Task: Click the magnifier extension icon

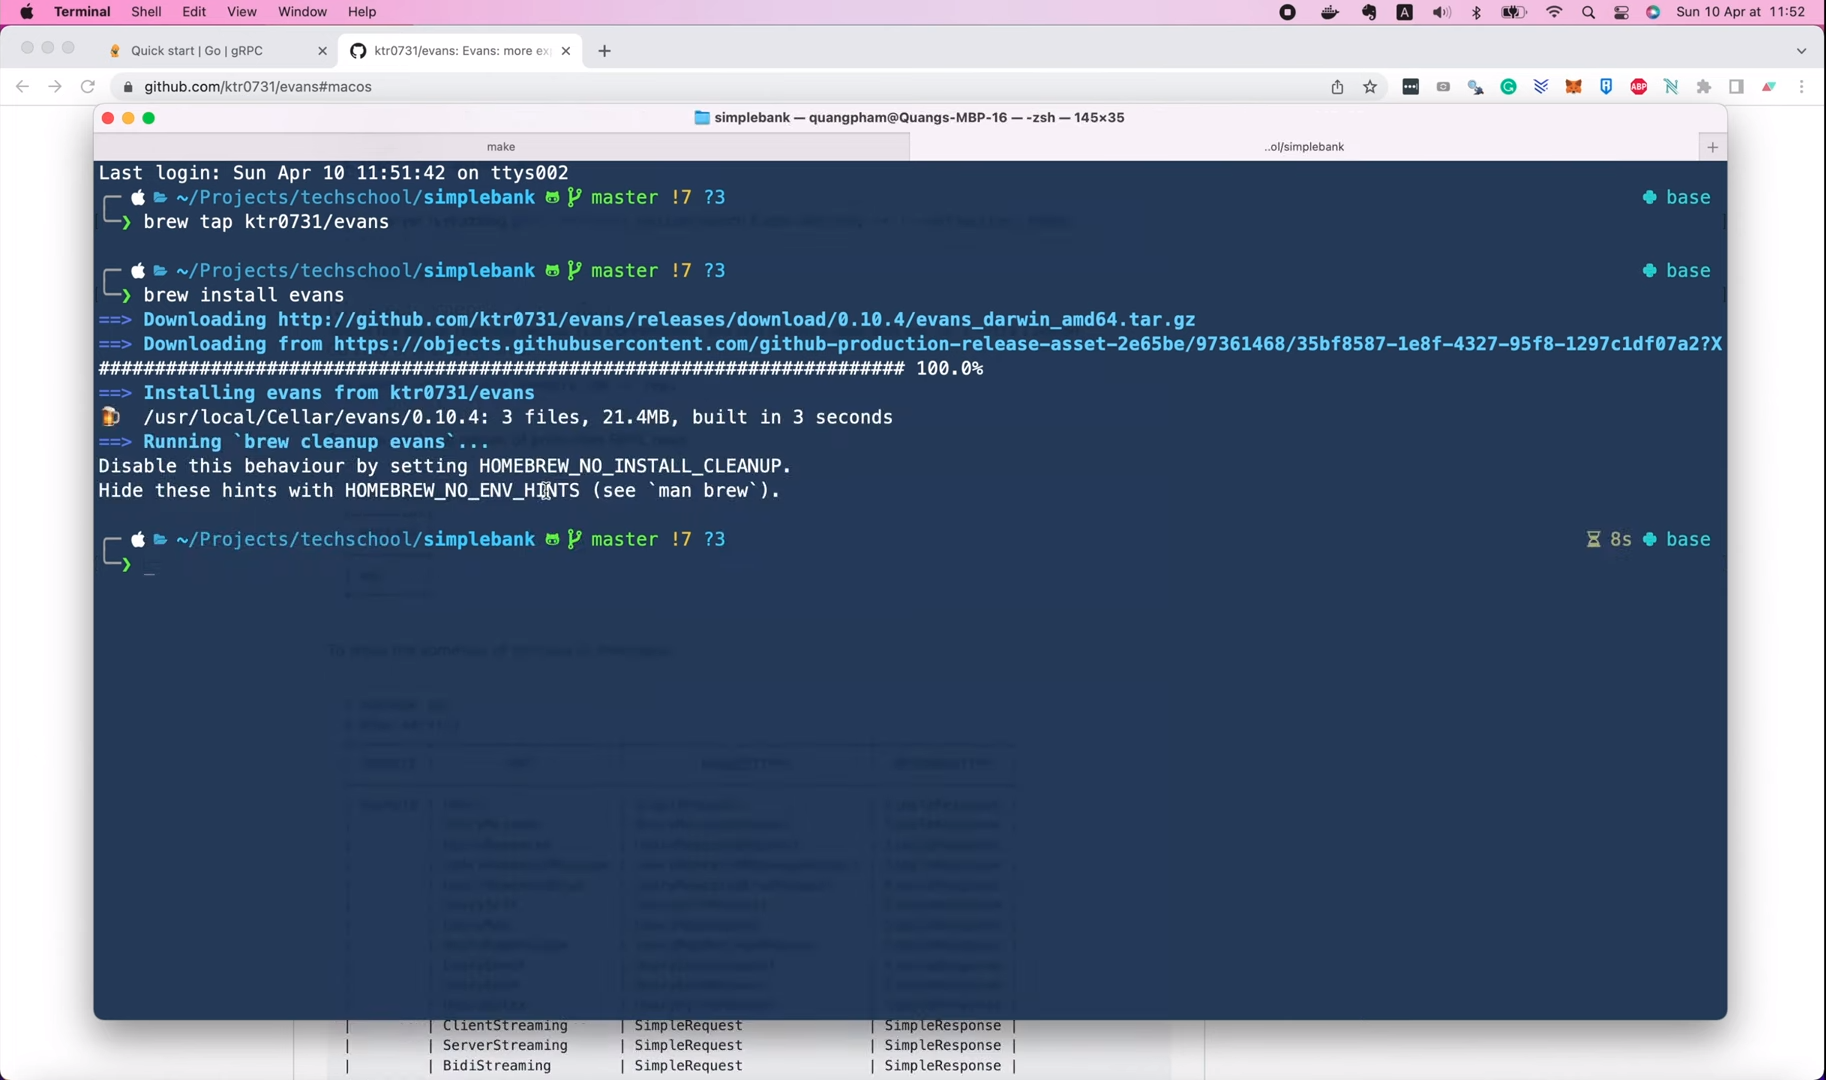Action: pyautogui.click(x=1476, y=87)
